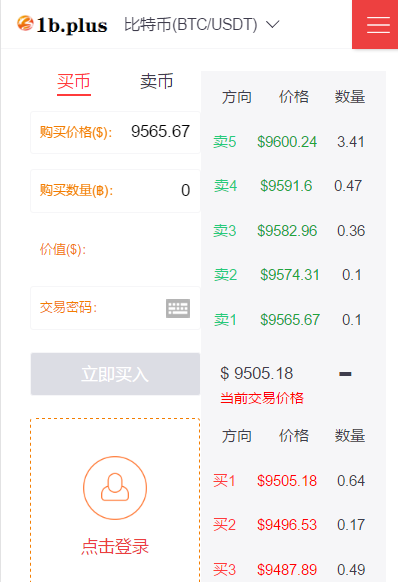Screen dimensions: 398x582
Task: Click the current price $ 9505.18
Action: click(x=257, y=373)
